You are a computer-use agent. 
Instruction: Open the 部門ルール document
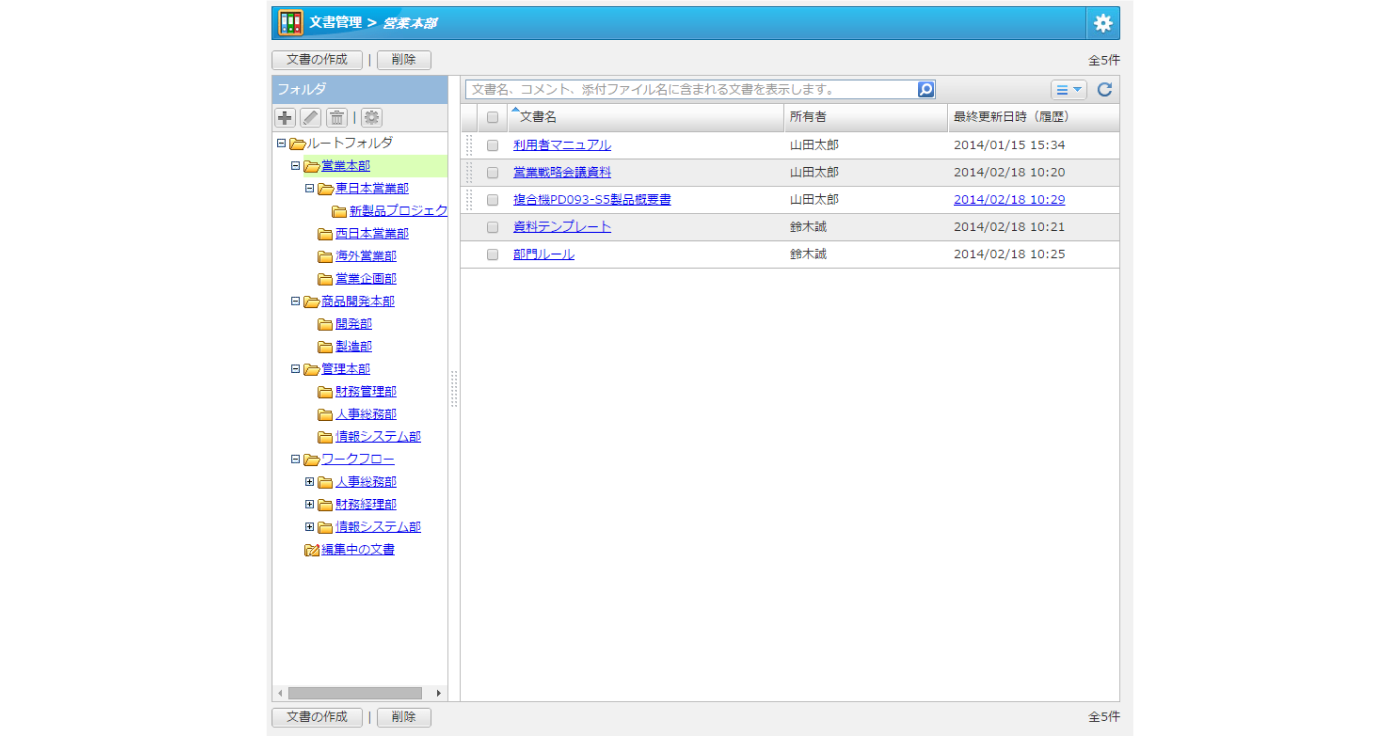coord(544,254)
